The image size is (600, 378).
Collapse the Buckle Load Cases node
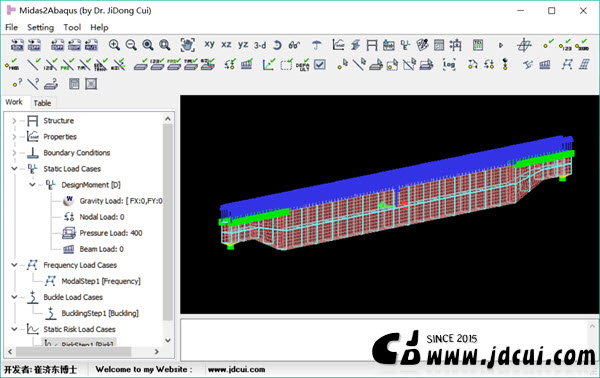coord(14,297)
